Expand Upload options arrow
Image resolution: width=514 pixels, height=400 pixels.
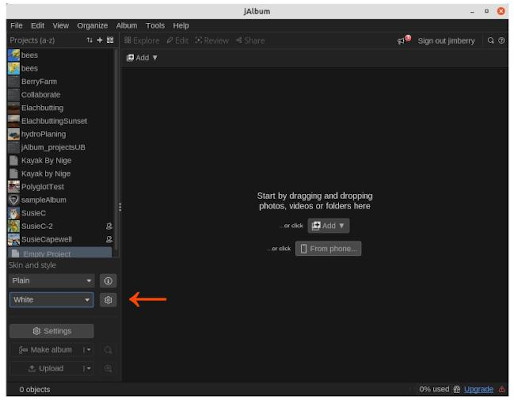(x=87, y=369)
